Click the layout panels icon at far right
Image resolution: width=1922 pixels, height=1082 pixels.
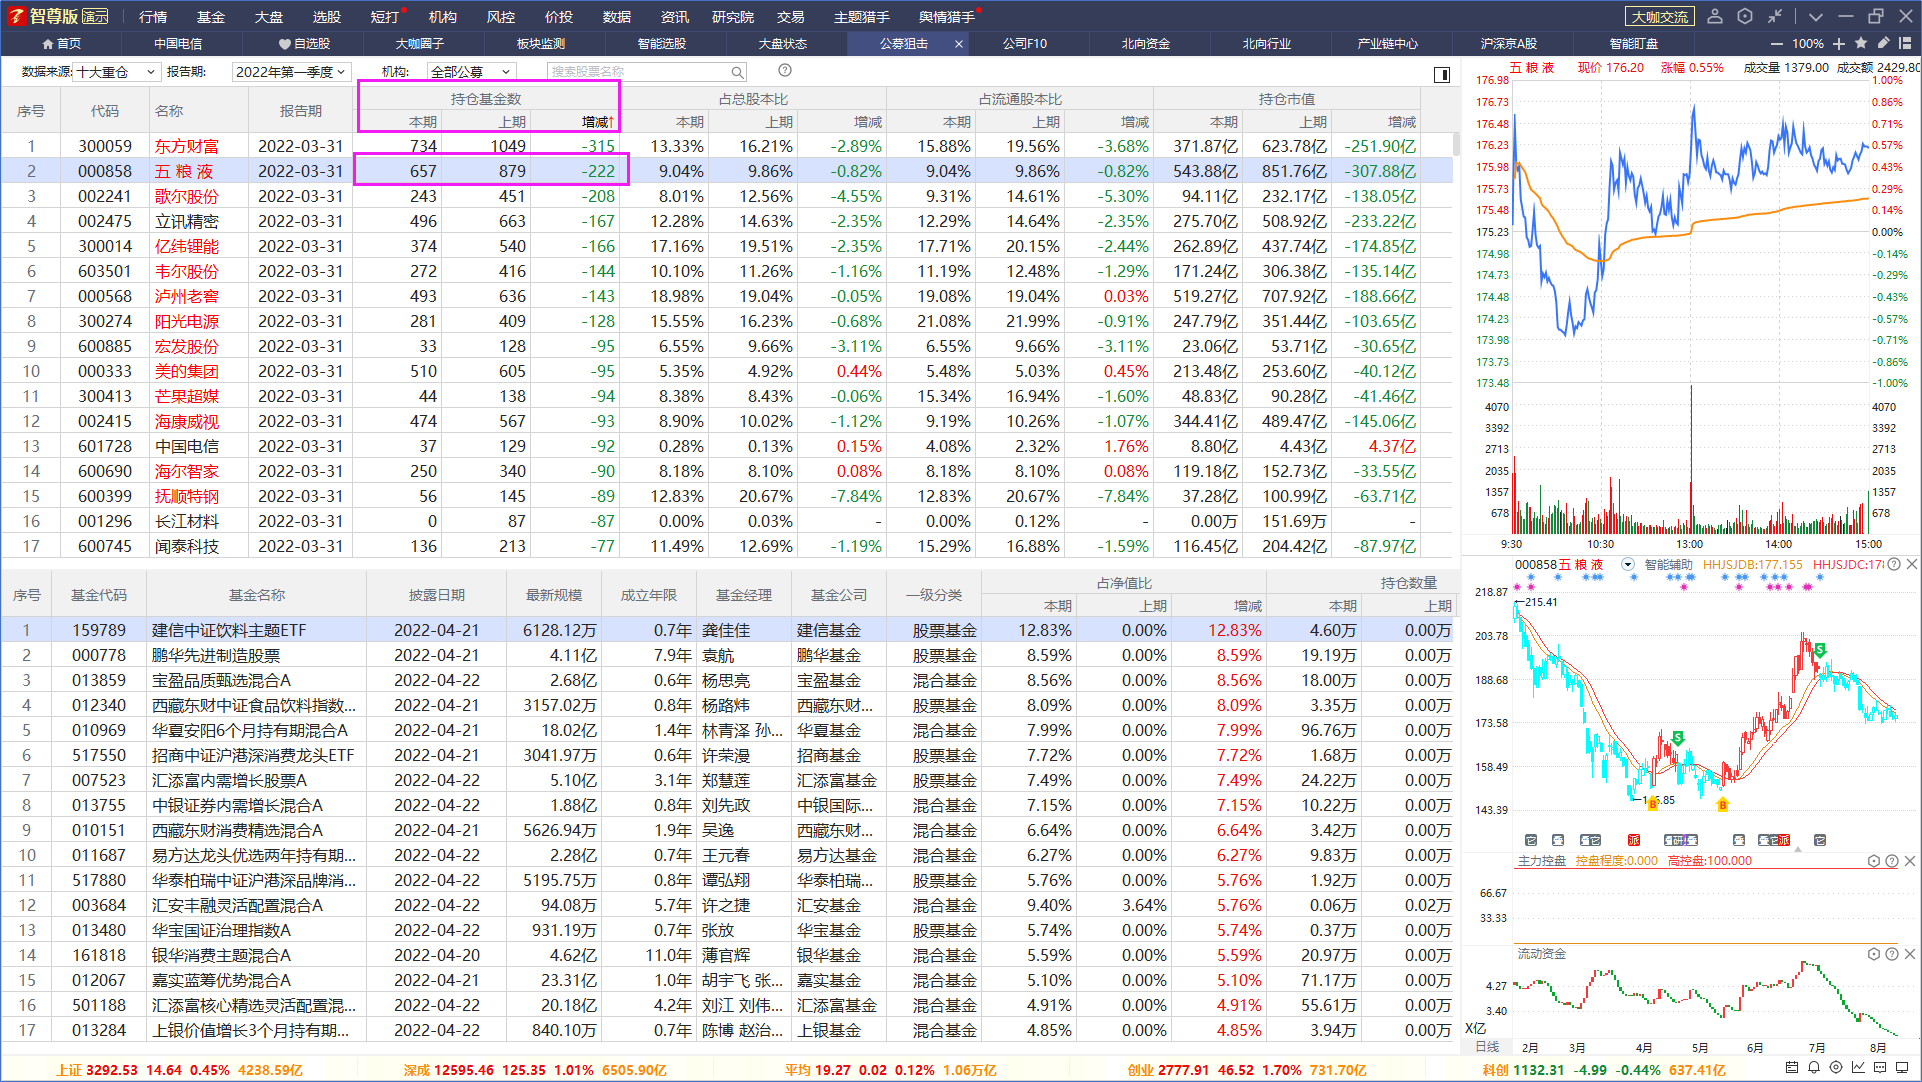(1905, 43)
